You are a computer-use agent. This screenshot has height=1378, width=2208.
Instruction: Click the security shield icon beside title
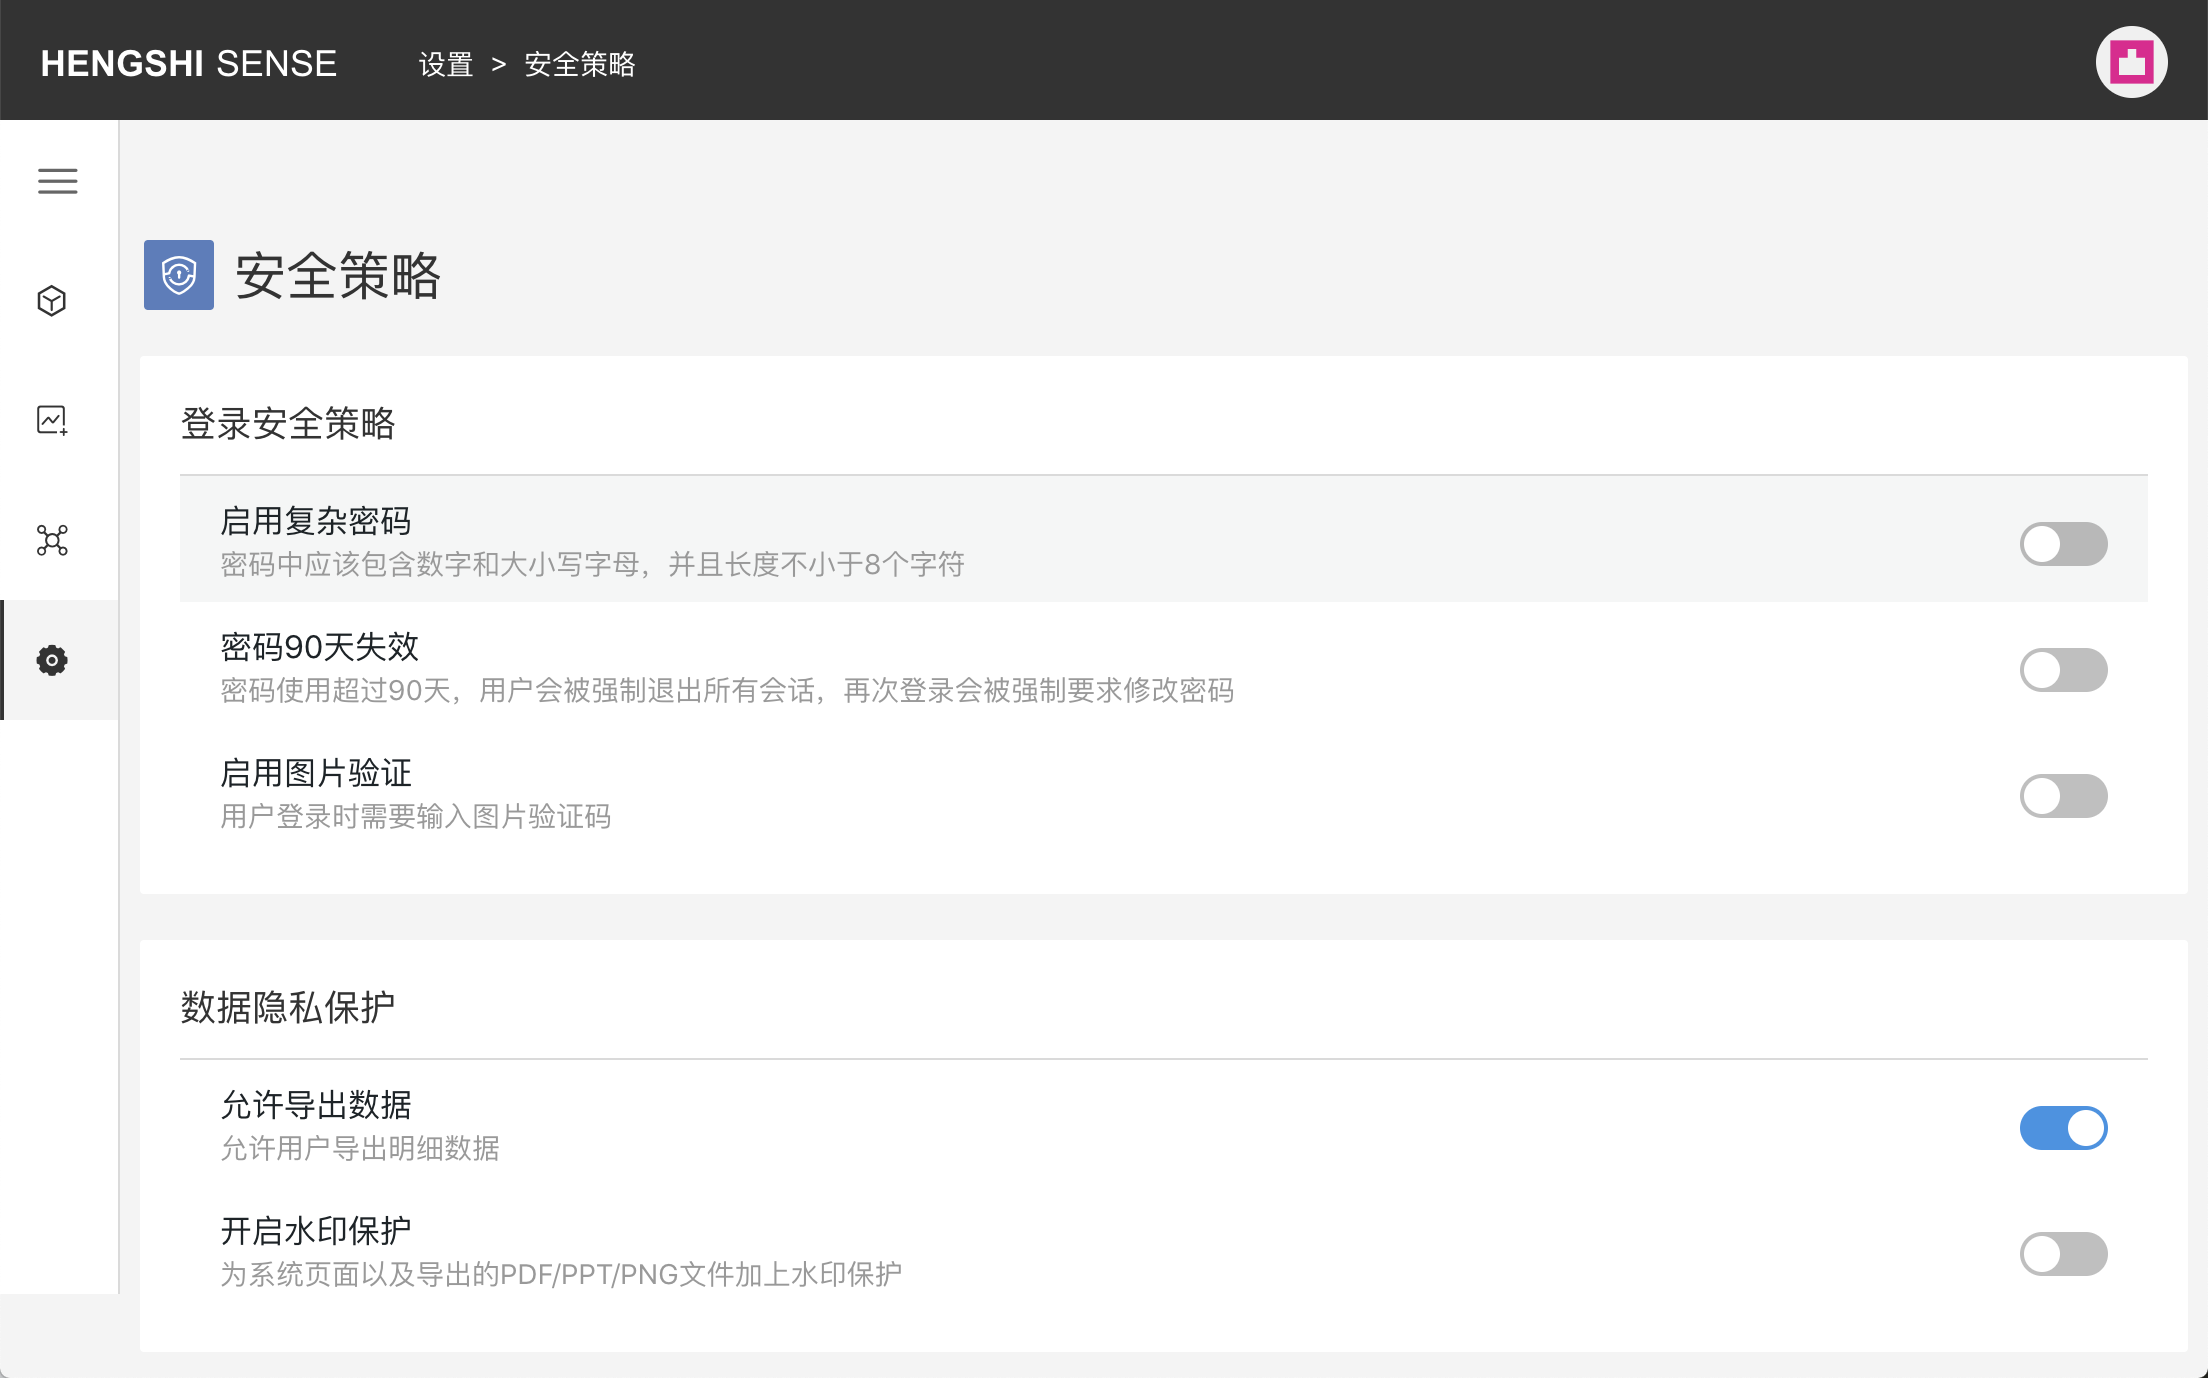[179, 275]
